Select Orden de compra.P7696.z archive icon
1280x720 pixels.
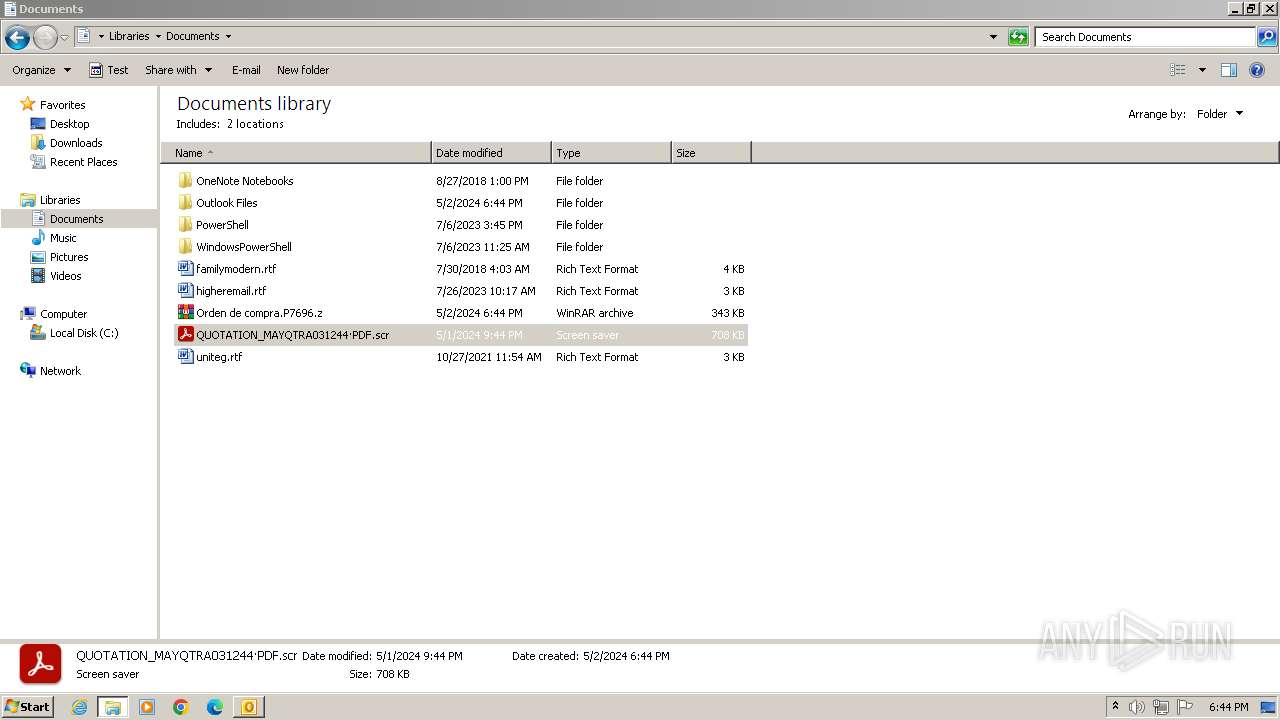pyautogui.click(x=185, y=313)
